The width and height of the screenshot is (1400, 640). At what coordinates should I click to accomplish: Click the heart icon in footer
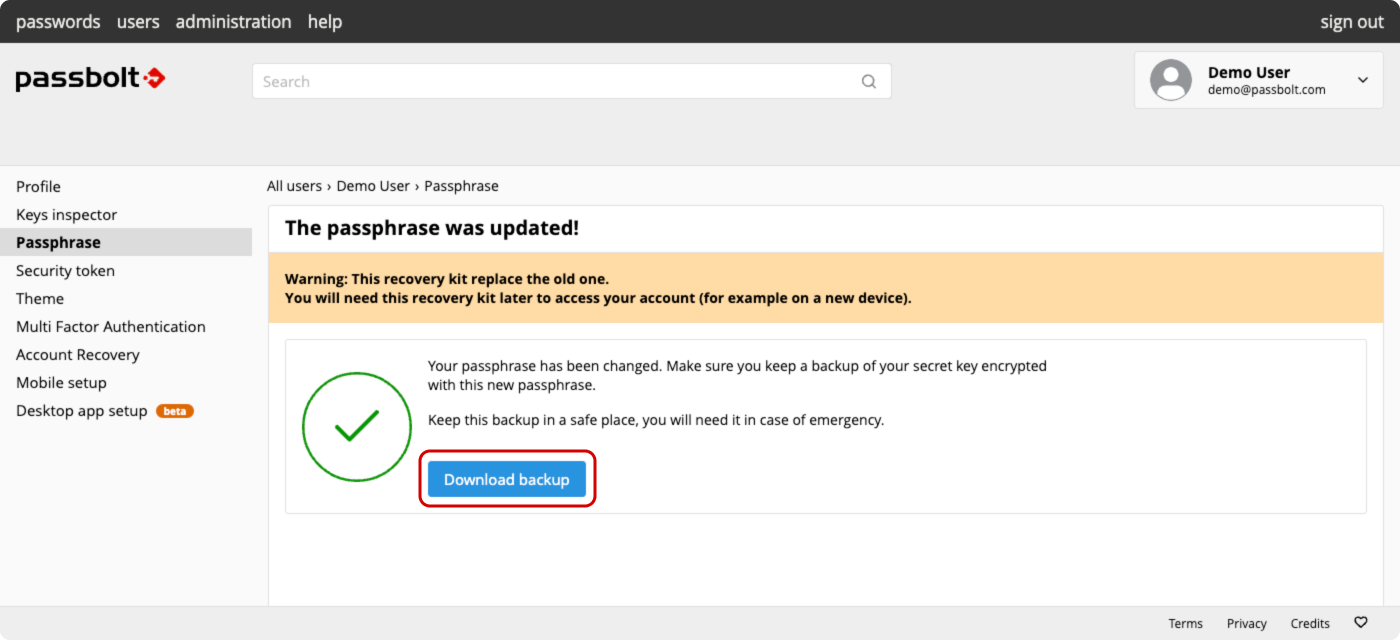(1361, 622)
